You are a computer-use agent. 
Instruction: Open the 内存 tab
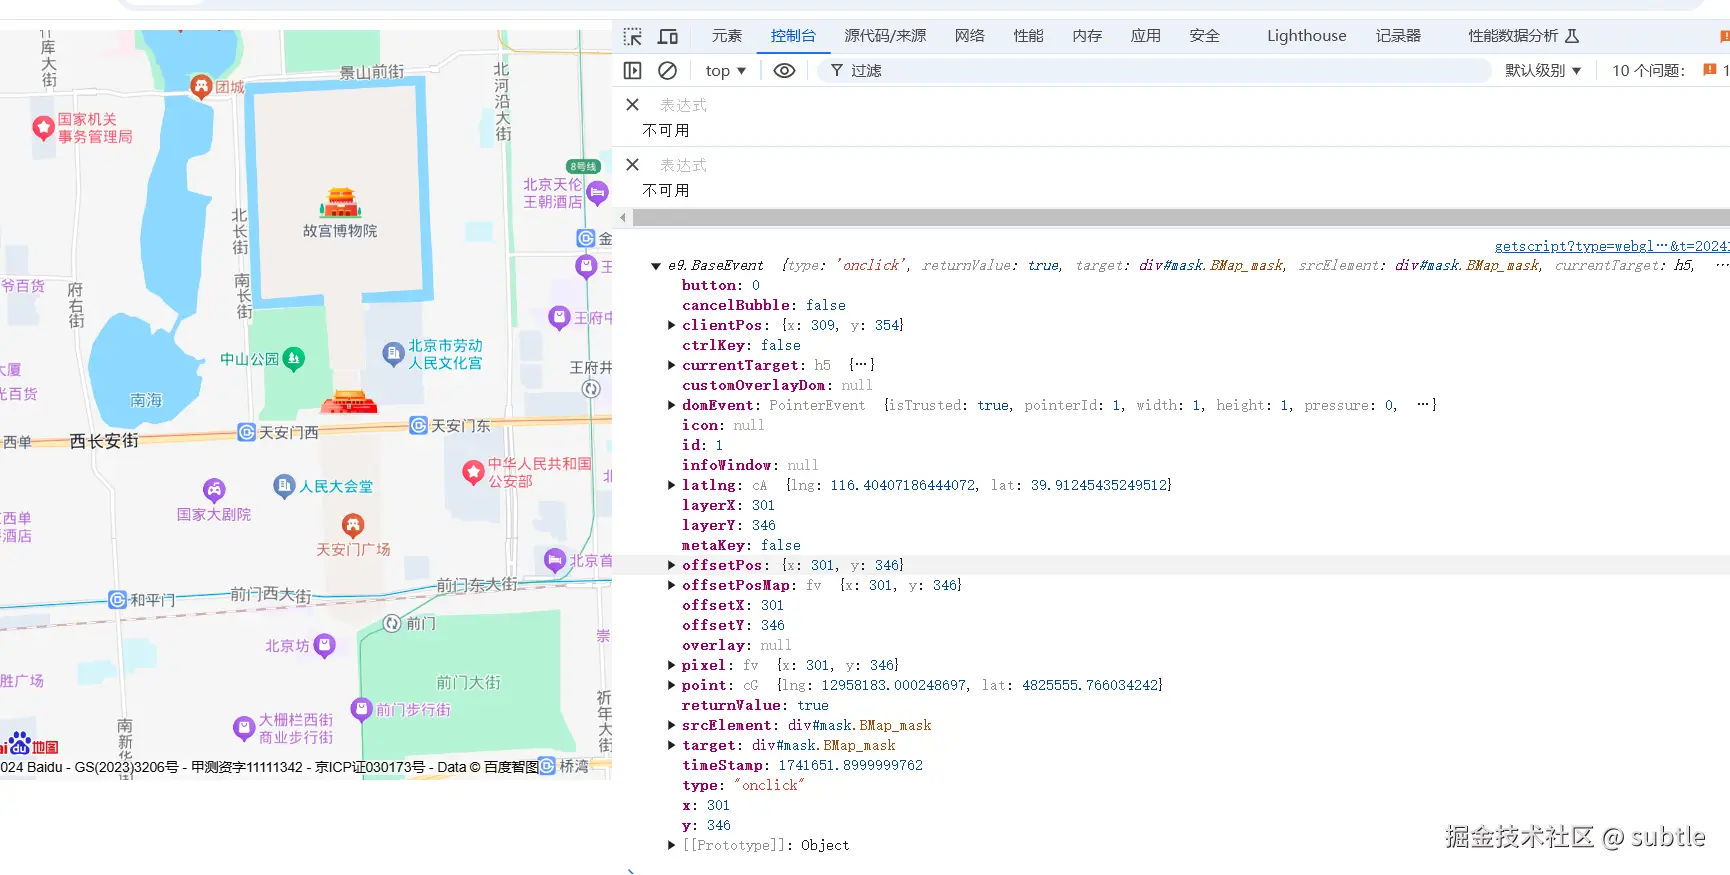(1088, 36)
